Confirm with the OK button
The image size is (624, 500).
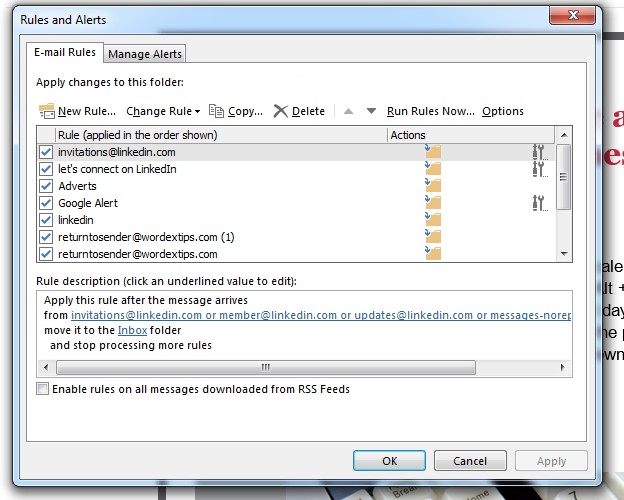pyautogui.click(x=389, y=461)
